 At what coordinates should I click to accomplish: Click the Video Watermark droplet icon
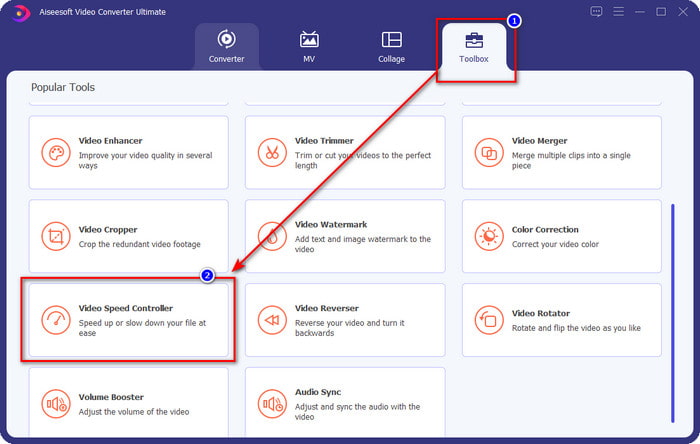coord(272,237)
